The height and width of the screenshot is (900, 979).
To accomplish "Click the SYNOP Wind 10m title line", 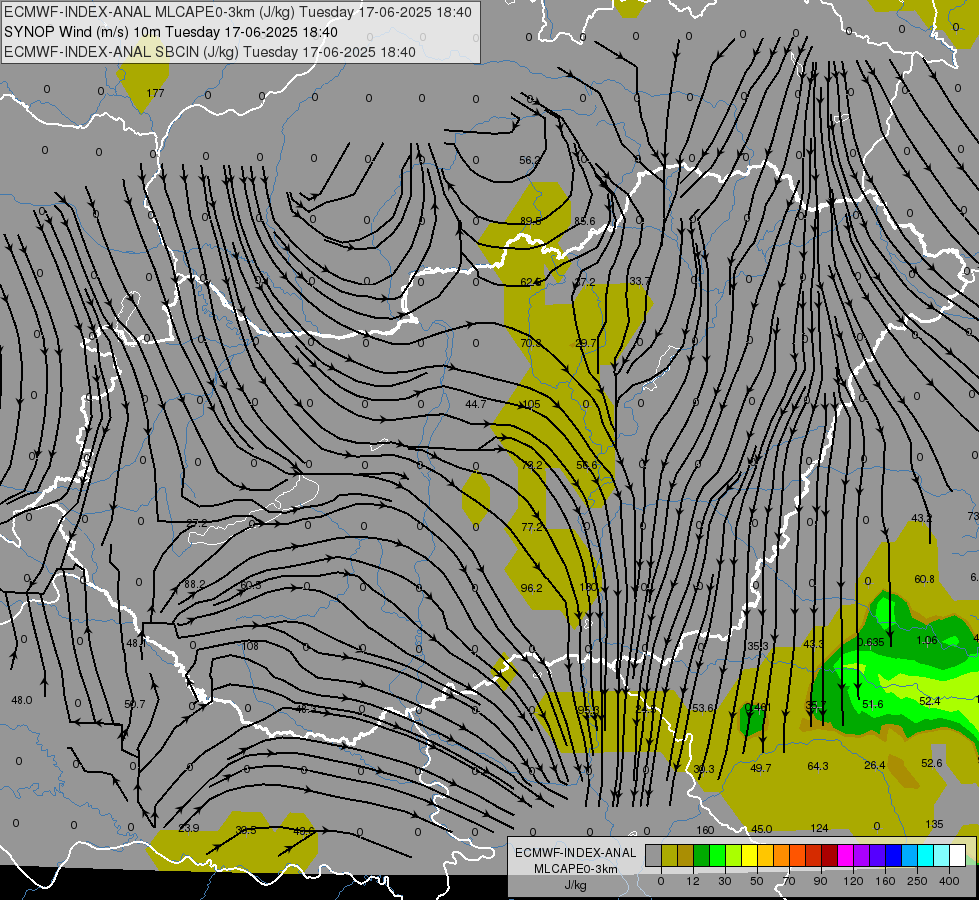I will [x=170, y=32].
